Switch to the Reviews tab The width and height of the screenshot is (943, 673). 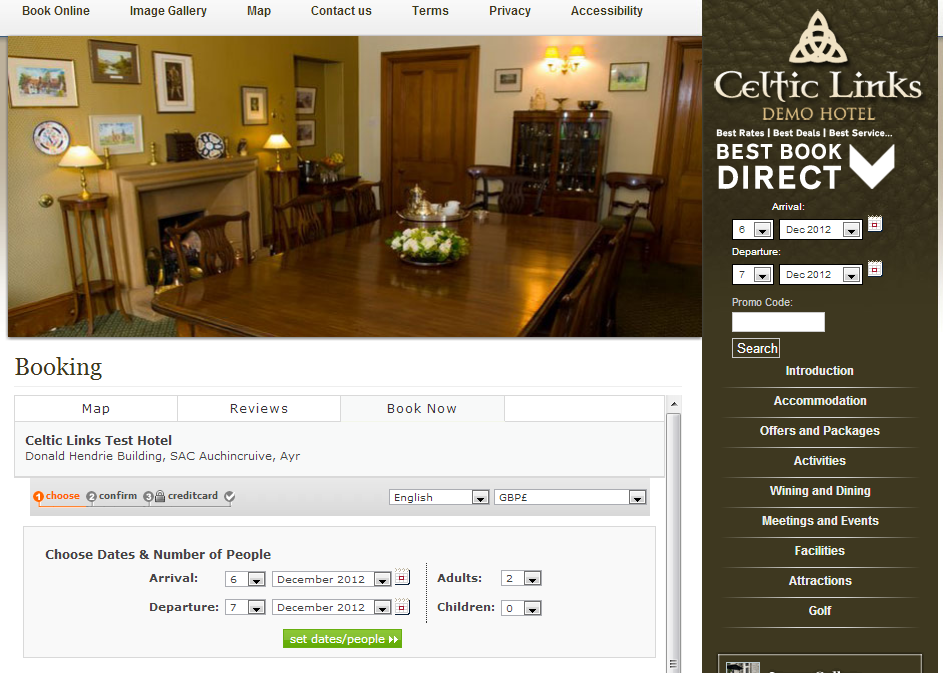(259, 408)
